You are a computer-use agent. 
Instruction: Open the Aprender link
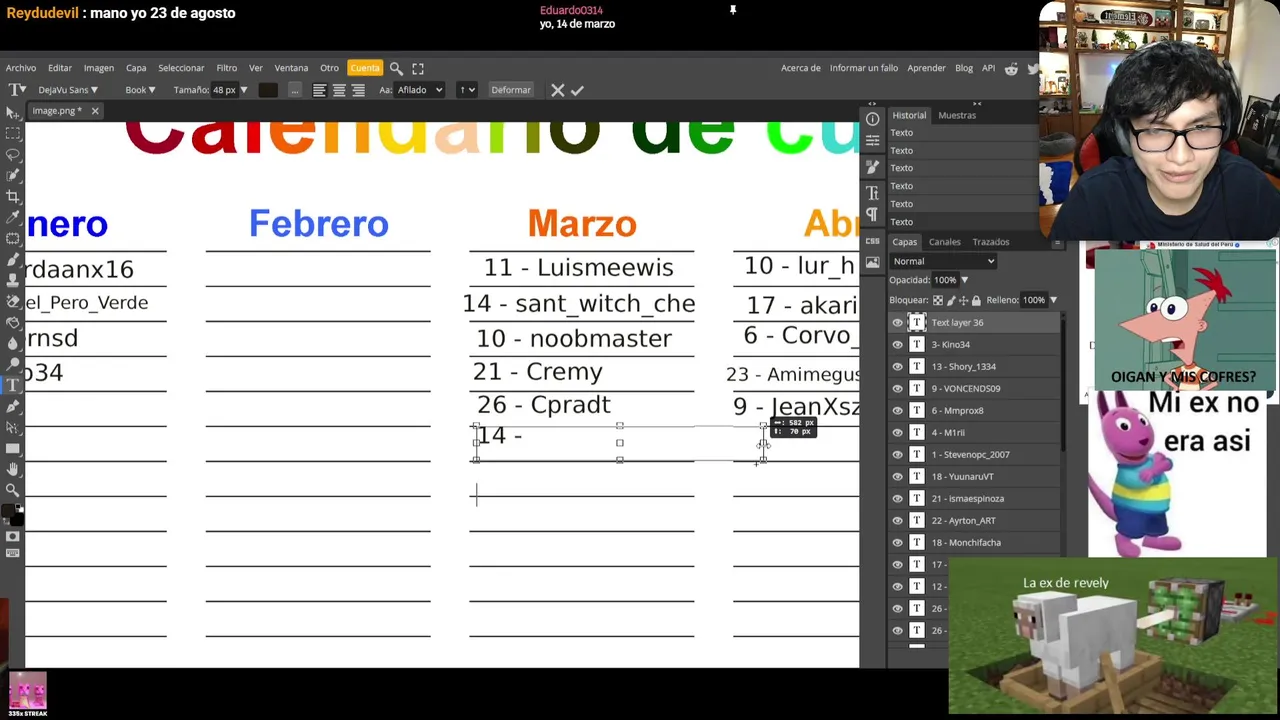(x=926, y=68)
